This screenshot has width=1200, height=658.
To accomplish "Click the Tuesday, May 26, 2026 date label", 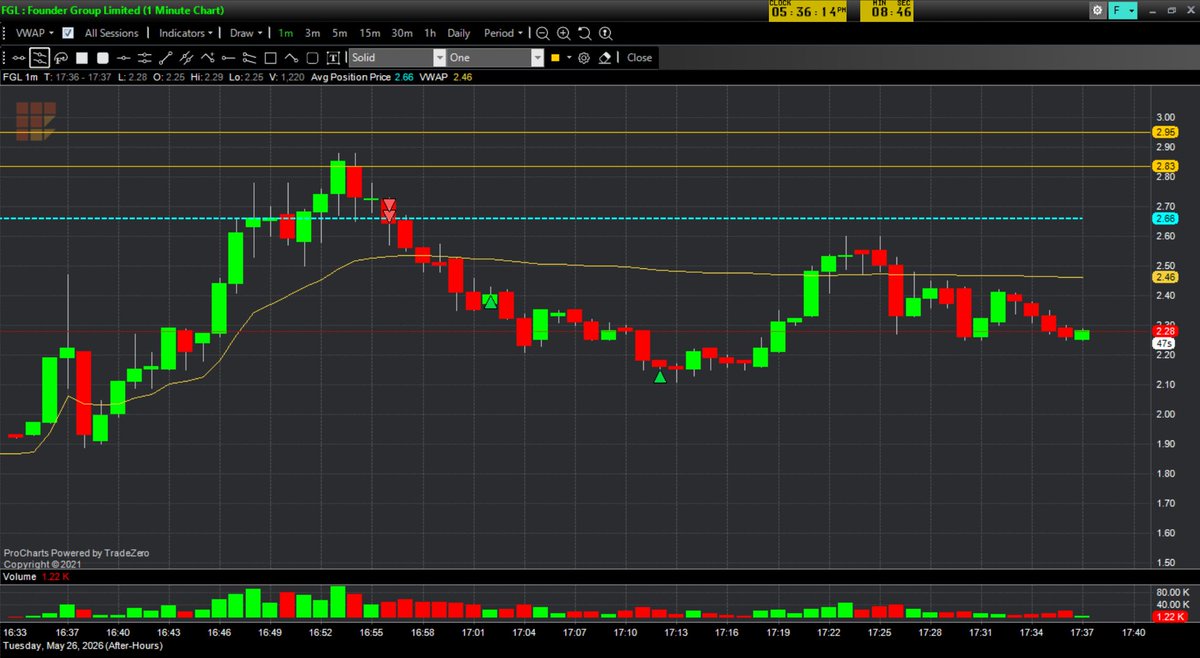I will click(83, 646).
